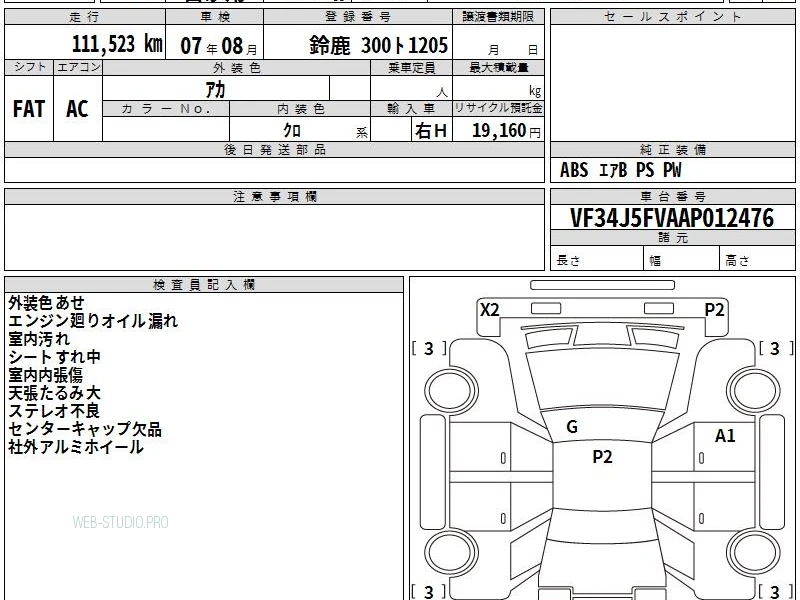Select the FAT shift value
Image resolution: width=800 pixels, height=600 pixels.
(x=29, y=109)
